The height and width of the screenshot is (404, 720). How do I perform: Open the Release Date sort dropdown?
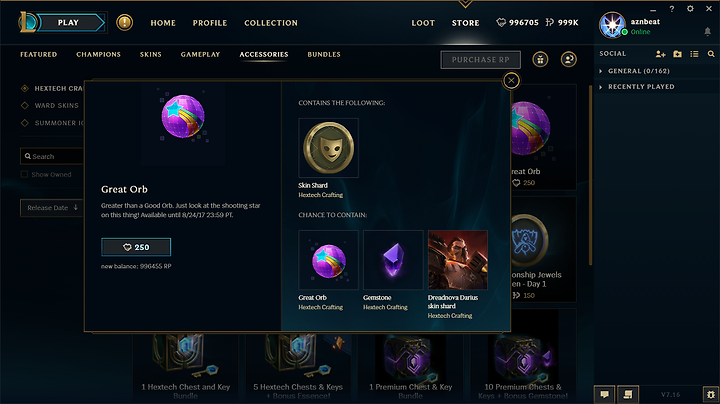pyautogui.click(x=52, y=208)
